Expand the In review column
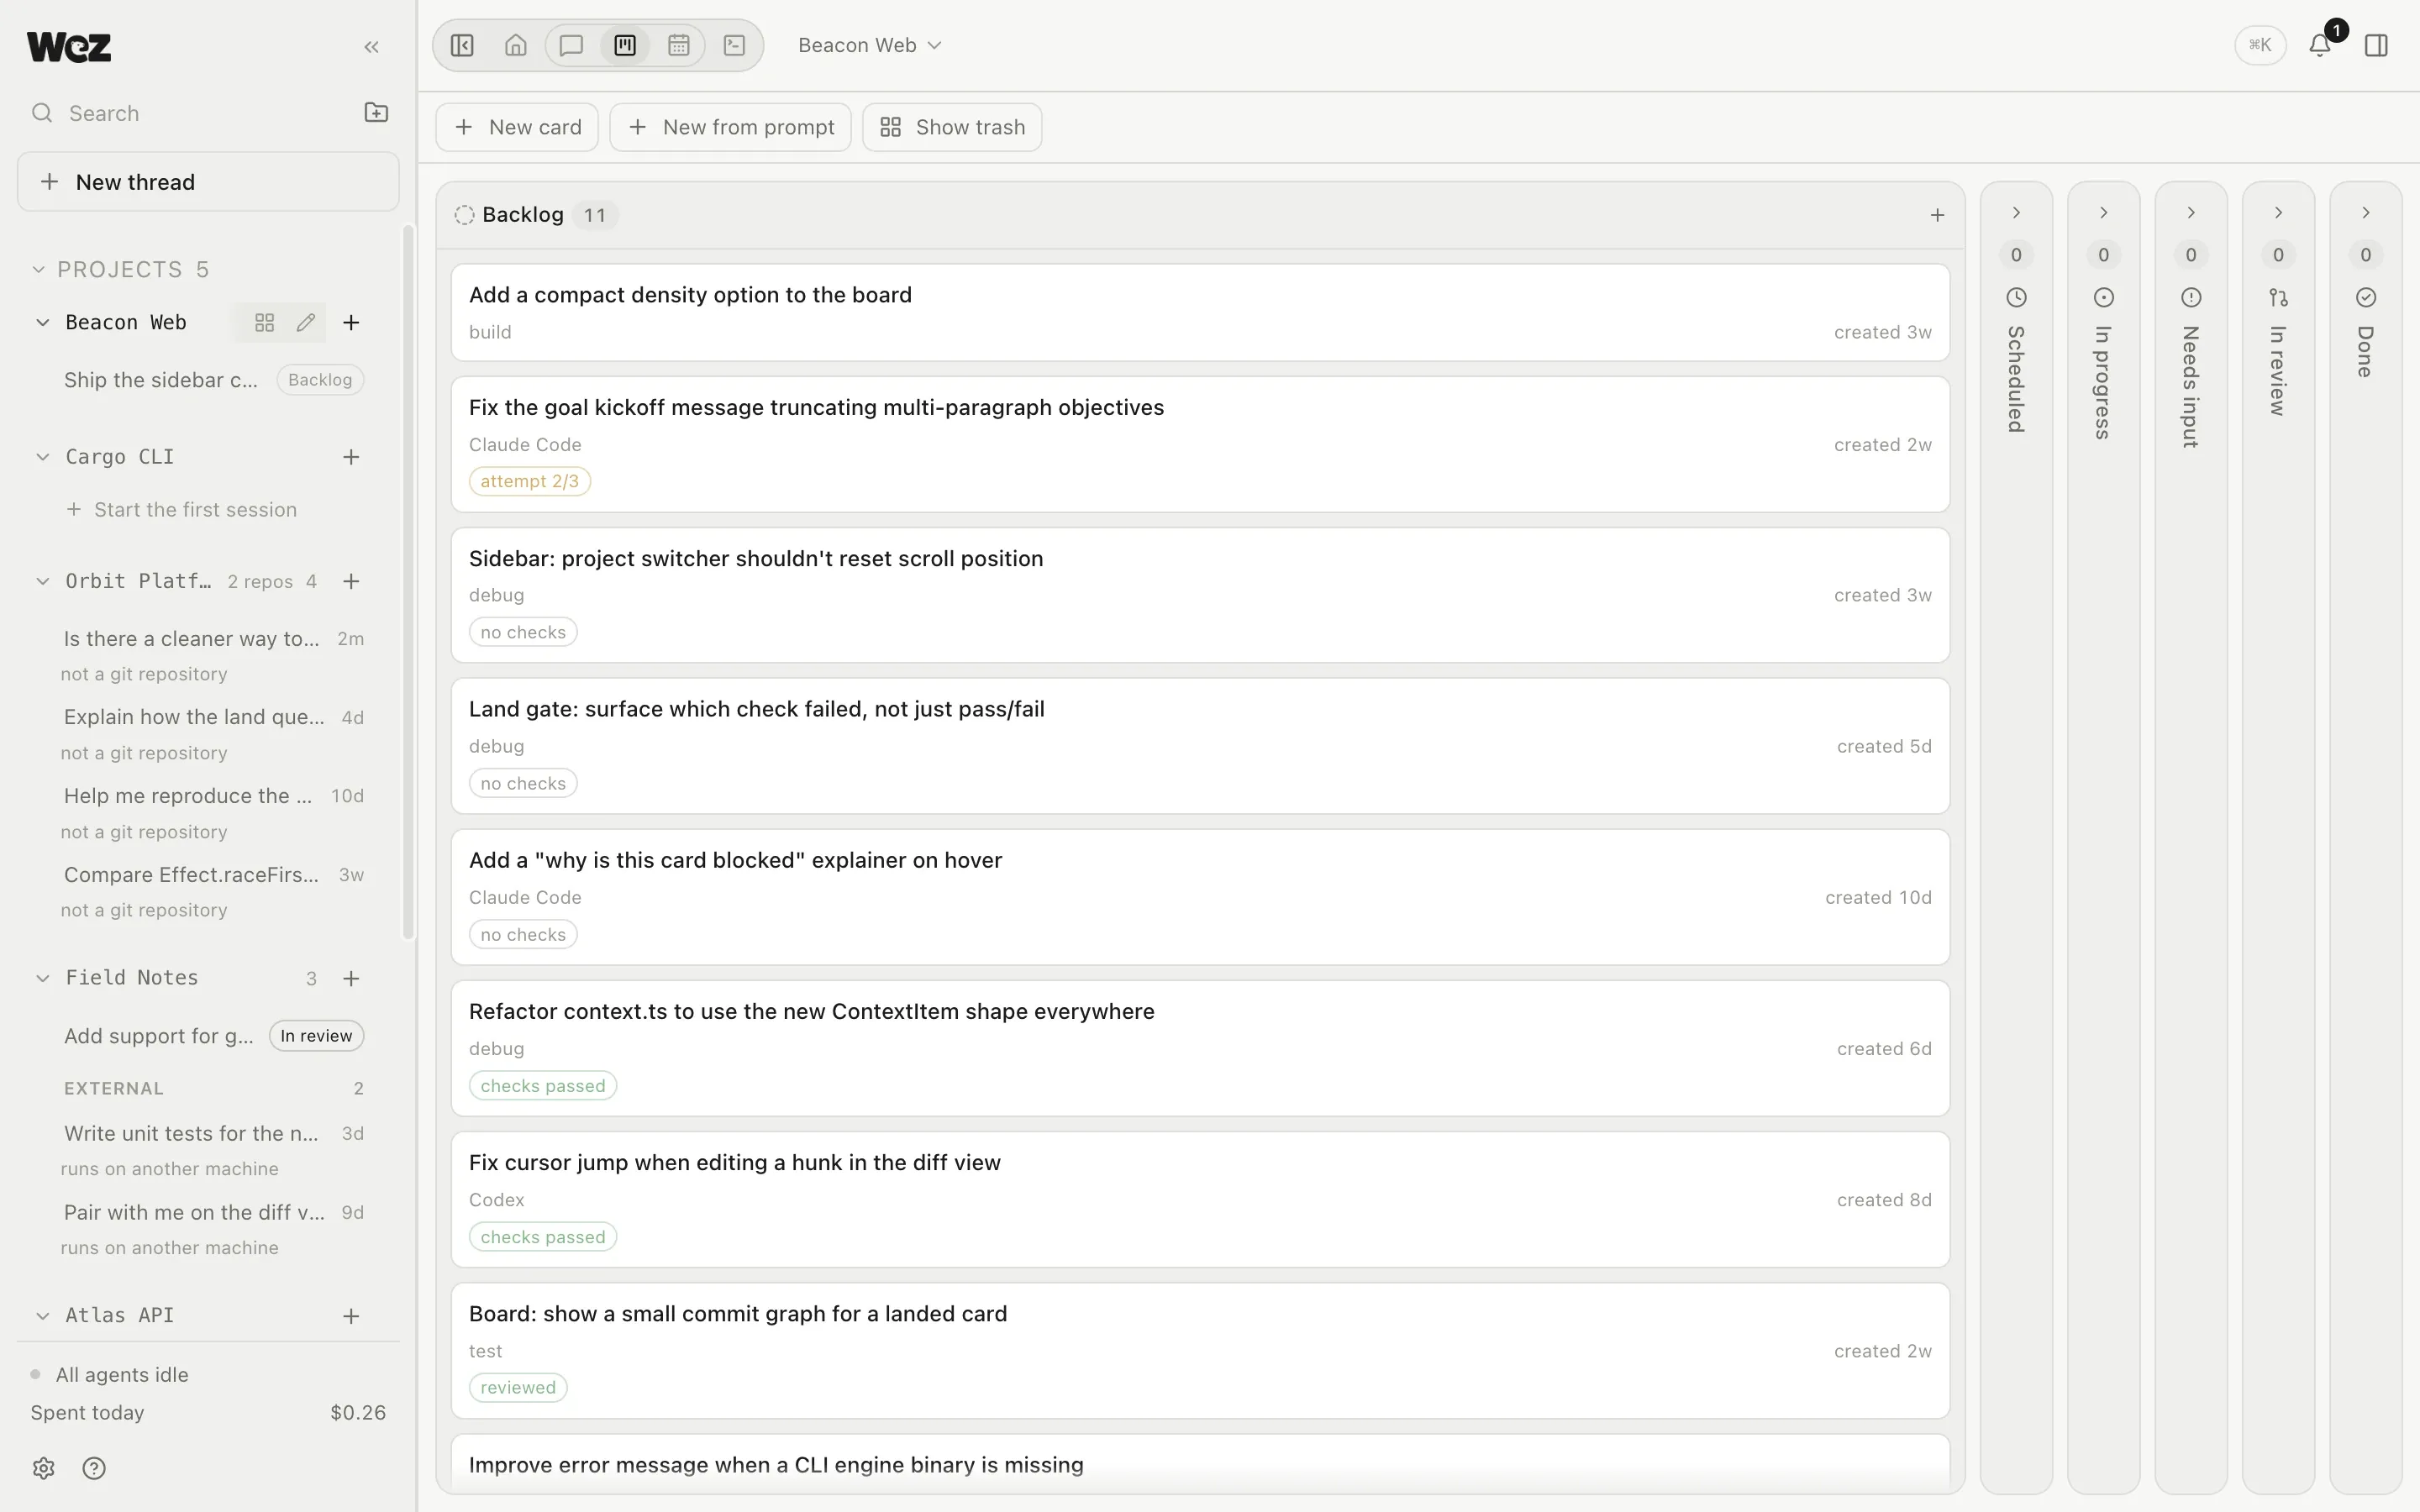 (2279, 213)
